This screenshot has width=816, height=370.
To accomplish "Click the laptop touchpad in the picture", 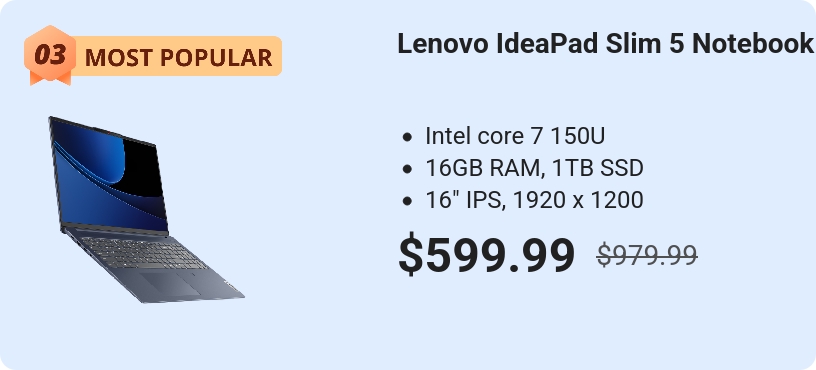I will tap(171, 284).
